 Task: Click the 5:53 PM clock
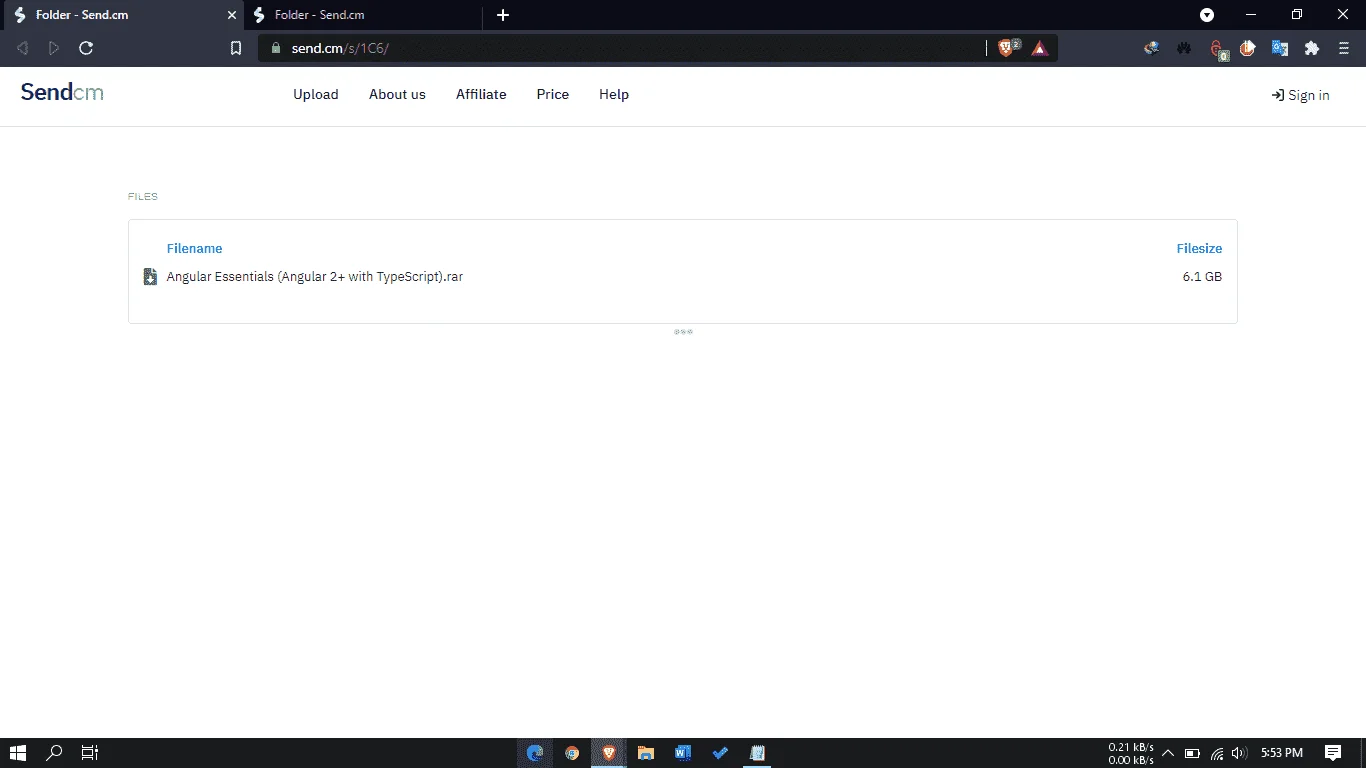coord(1282,753)
